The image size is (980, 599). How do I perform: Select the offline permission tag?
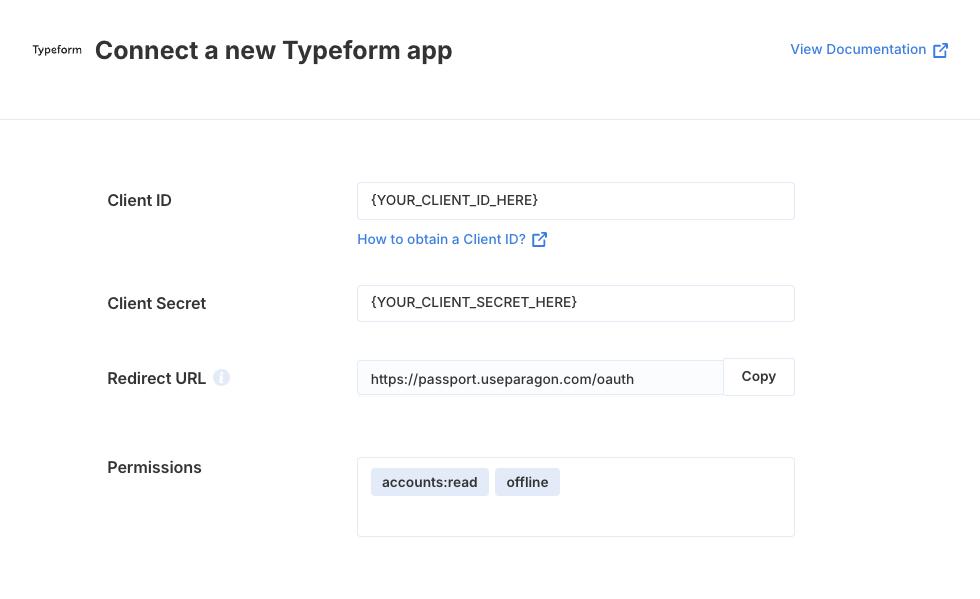pos(527,482)
